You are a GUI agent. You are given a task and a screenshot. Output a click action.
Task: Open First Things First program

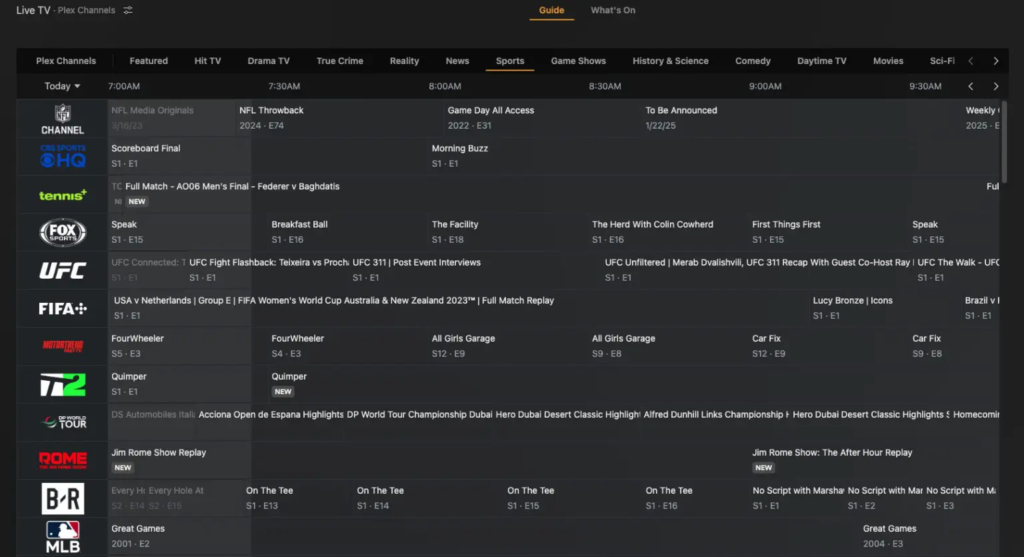(x=829, y=232)
